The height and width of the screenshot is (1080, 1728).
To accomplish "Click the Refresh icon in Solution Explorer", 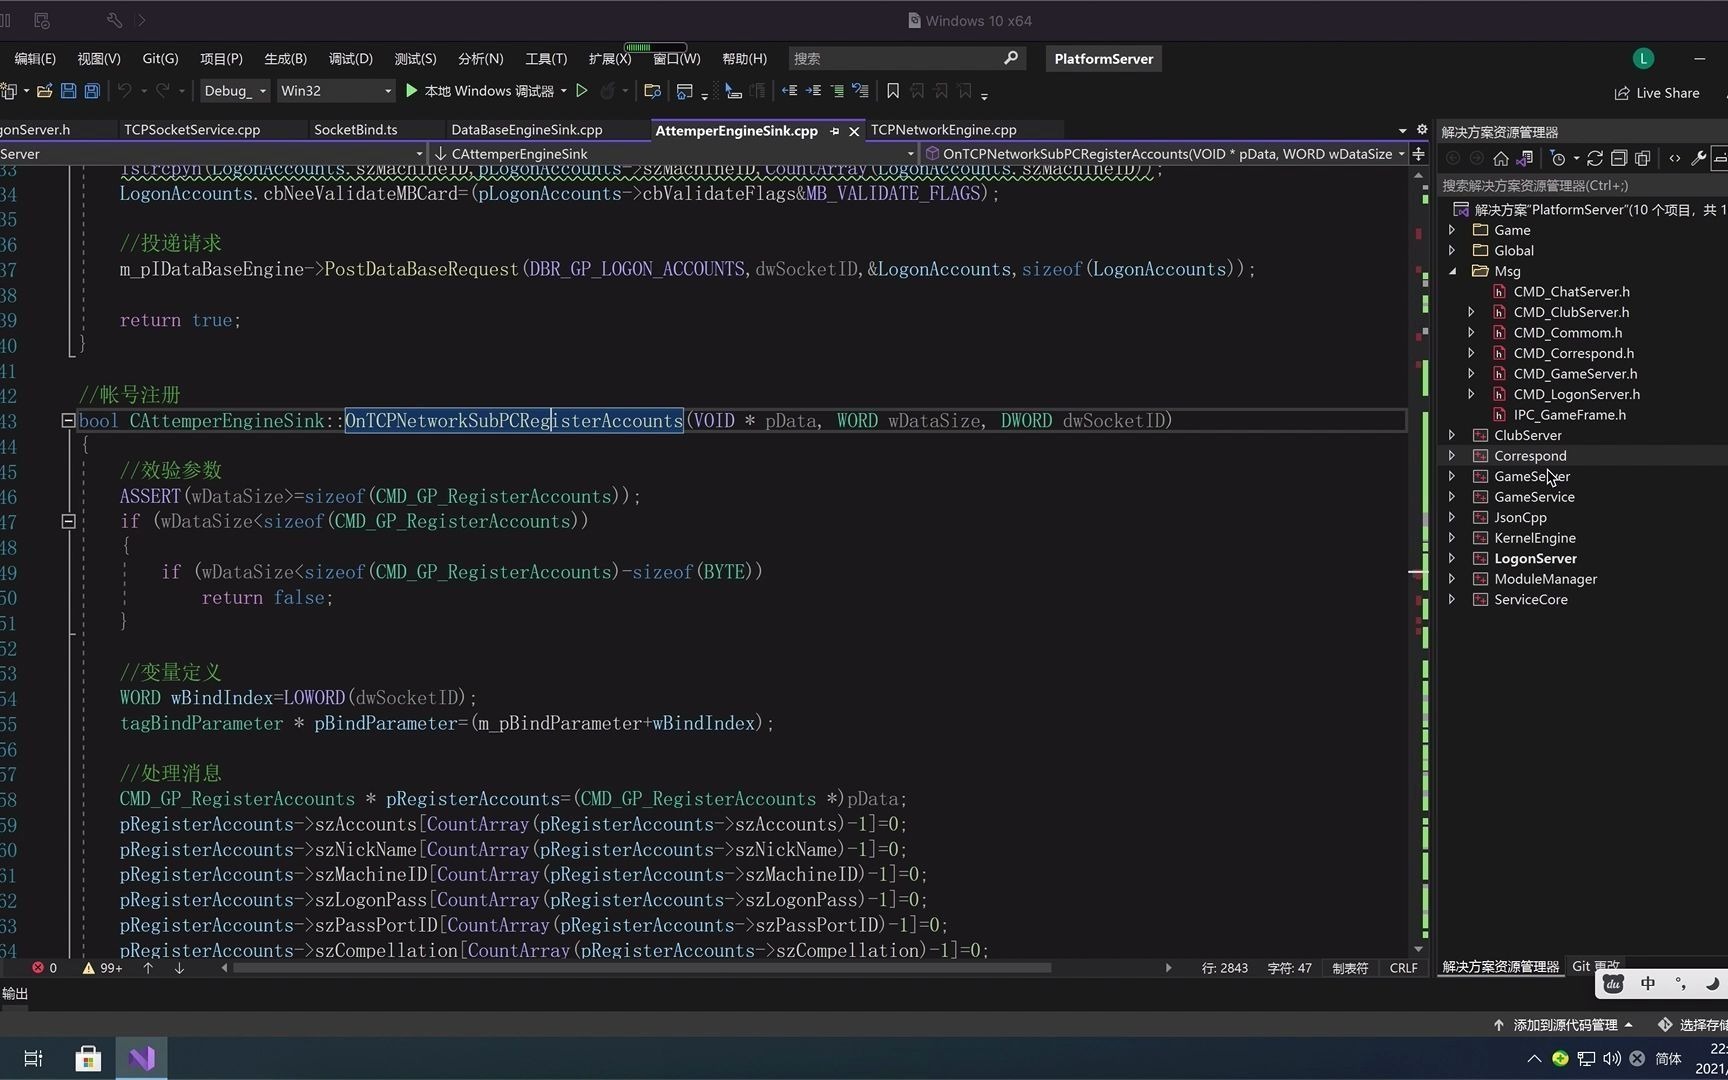I will click(1595, 158).
